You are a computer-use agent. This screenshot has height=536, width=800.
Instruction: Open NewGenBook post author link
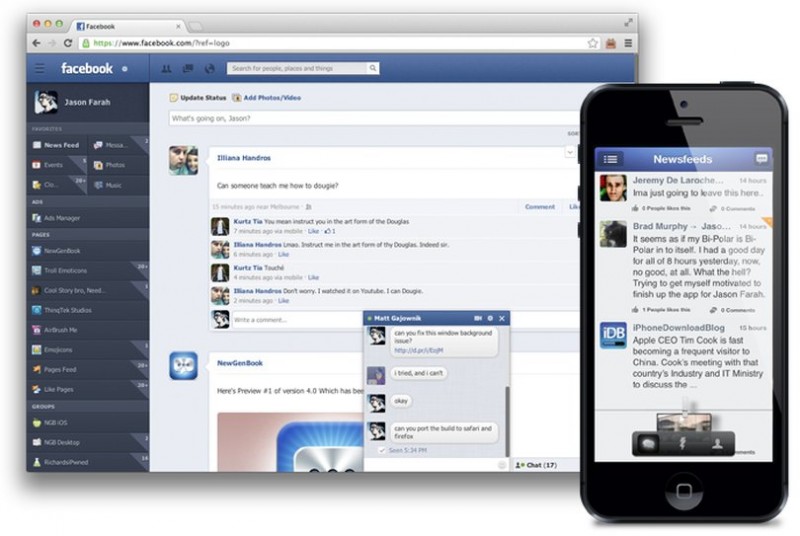tap(240, 364)
